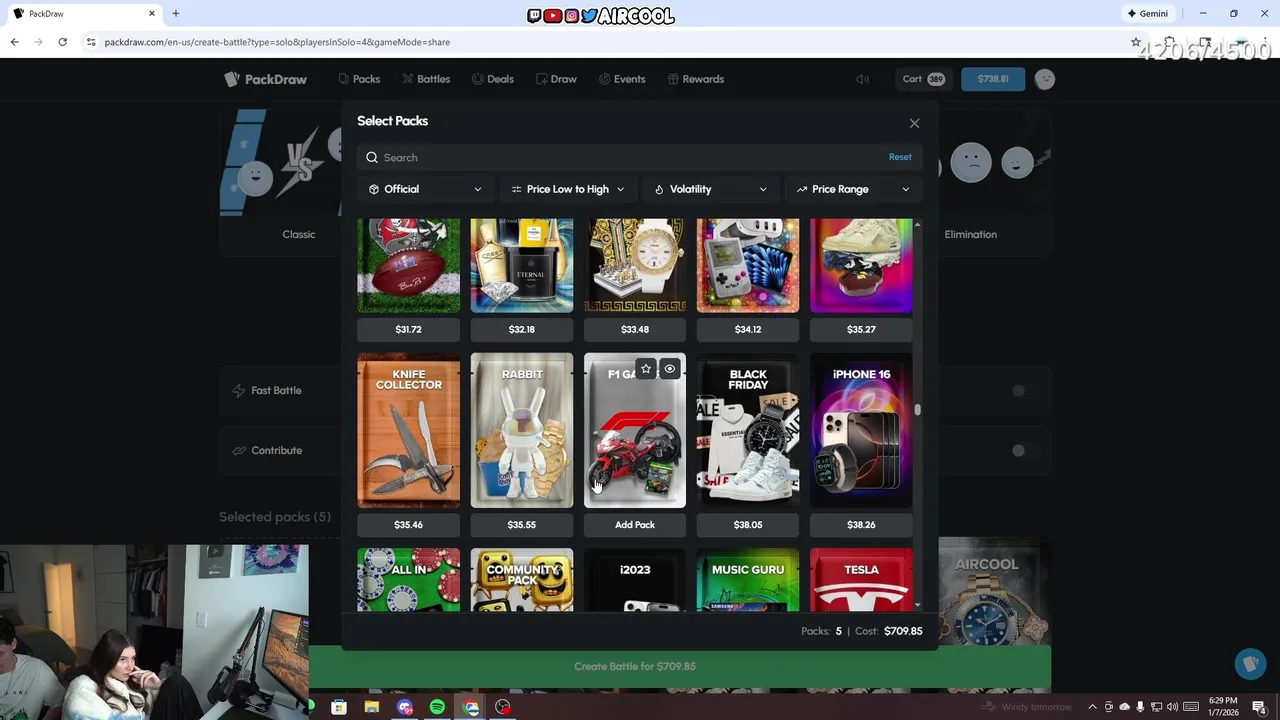Go back in browser history

pyautogui.click(x=14, y=42)
